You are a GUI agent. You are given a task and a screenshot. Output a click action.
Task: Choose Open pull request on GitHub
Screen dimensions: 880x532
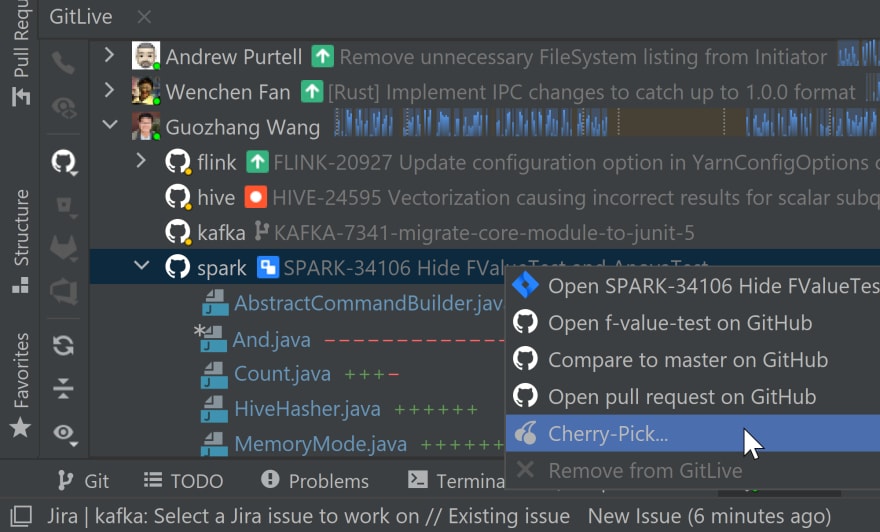[x=693, y=397]
